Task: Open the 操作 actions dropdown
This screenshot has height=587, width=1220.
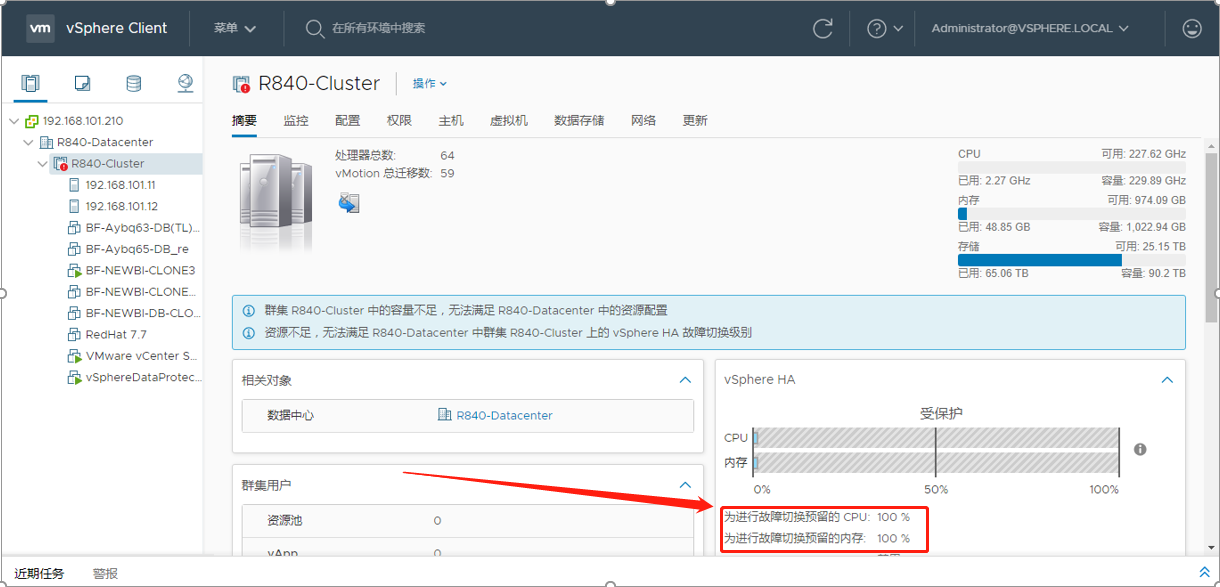Action: click(x=430, y=84)
